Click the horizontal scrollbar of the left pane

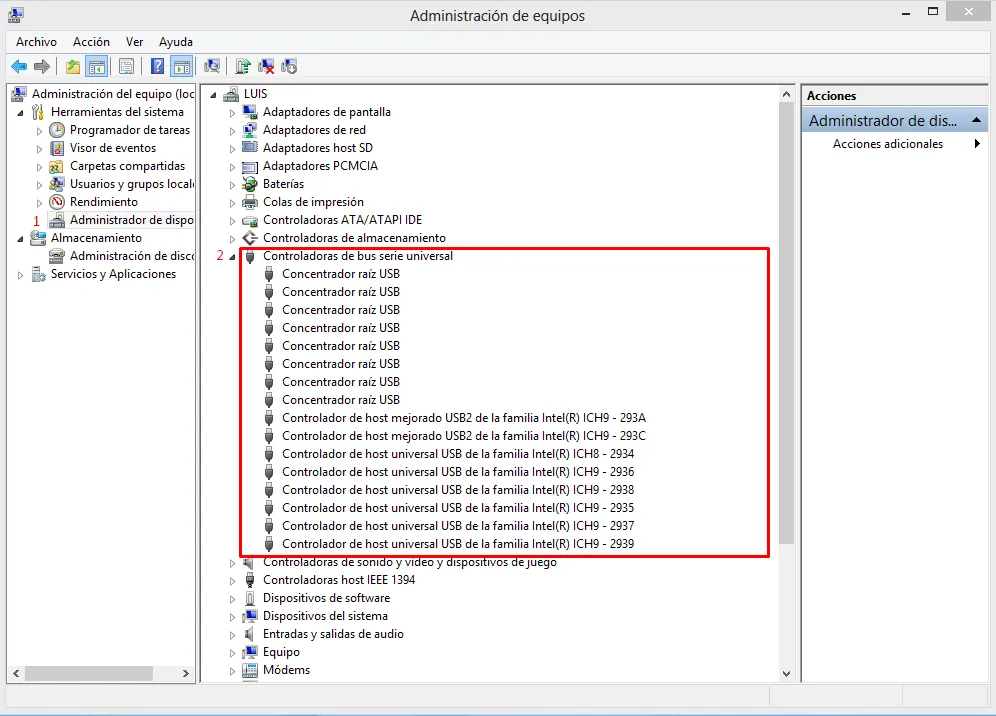click(90, 674)
